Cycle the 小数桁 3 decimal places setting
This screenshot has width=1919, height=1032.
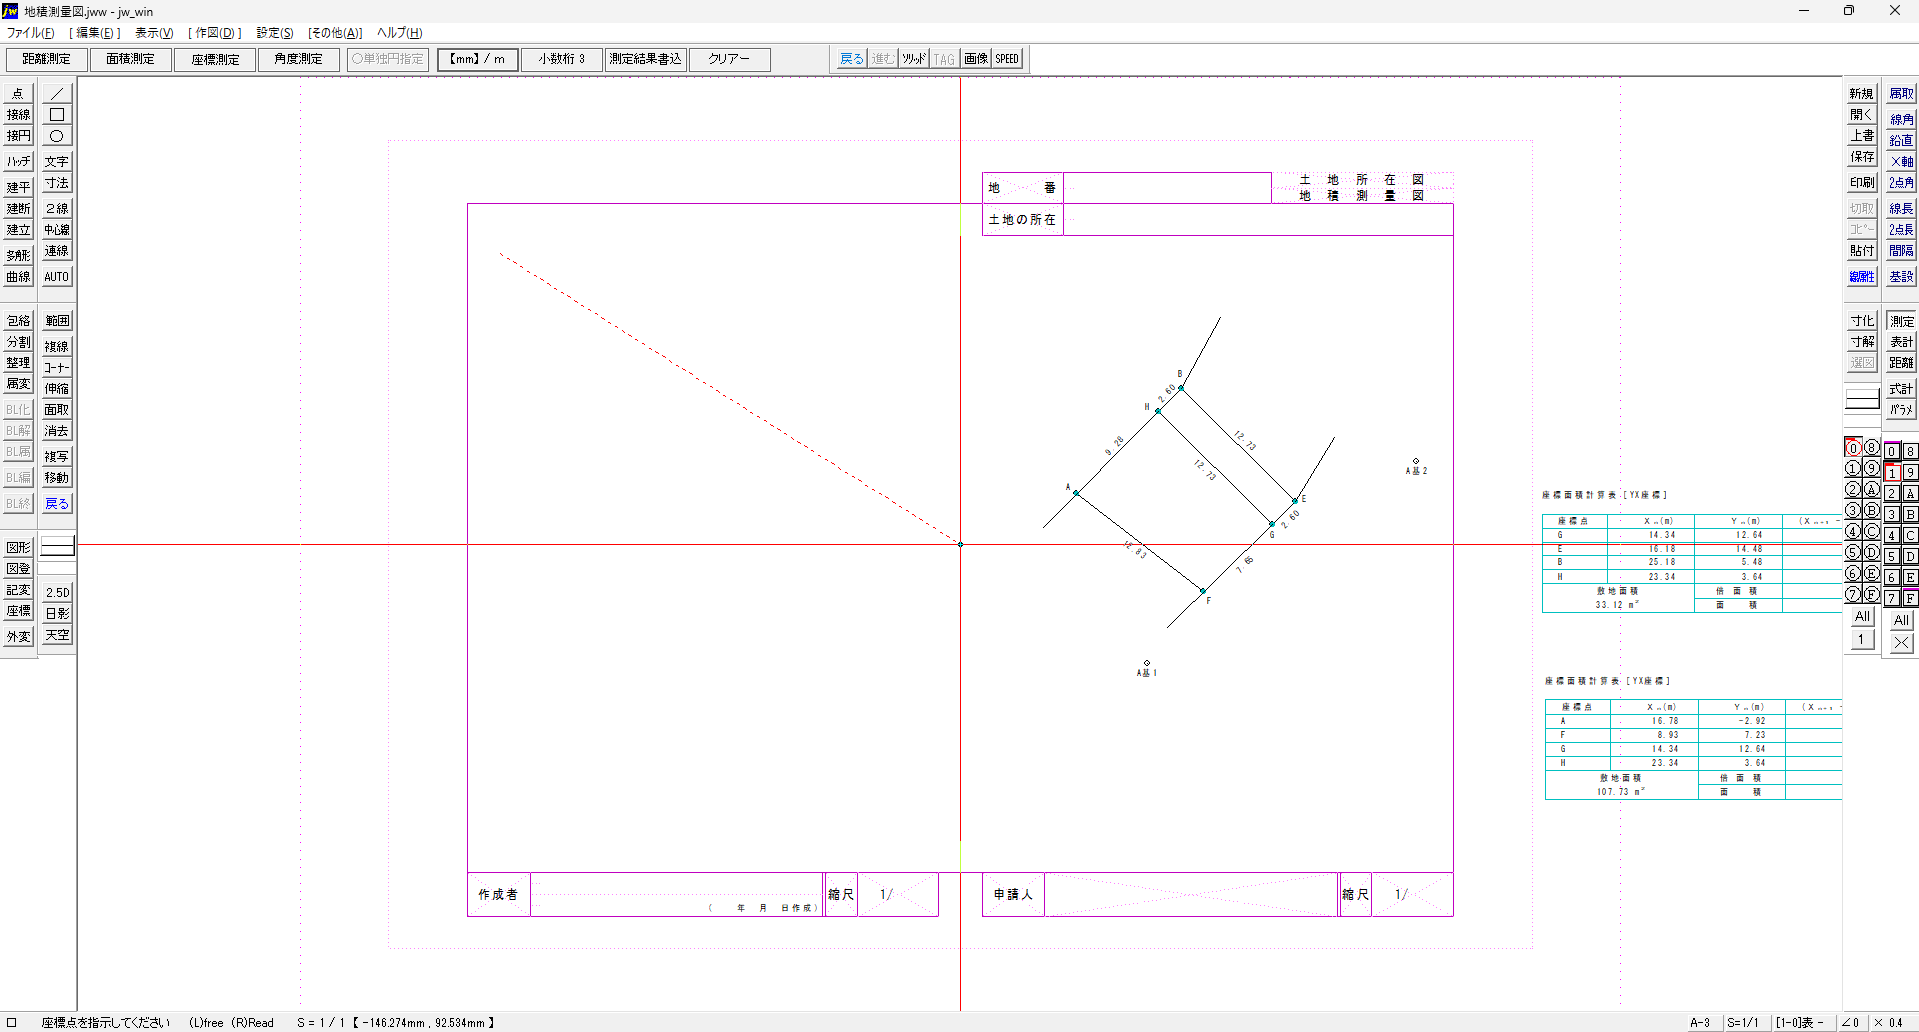561,59
